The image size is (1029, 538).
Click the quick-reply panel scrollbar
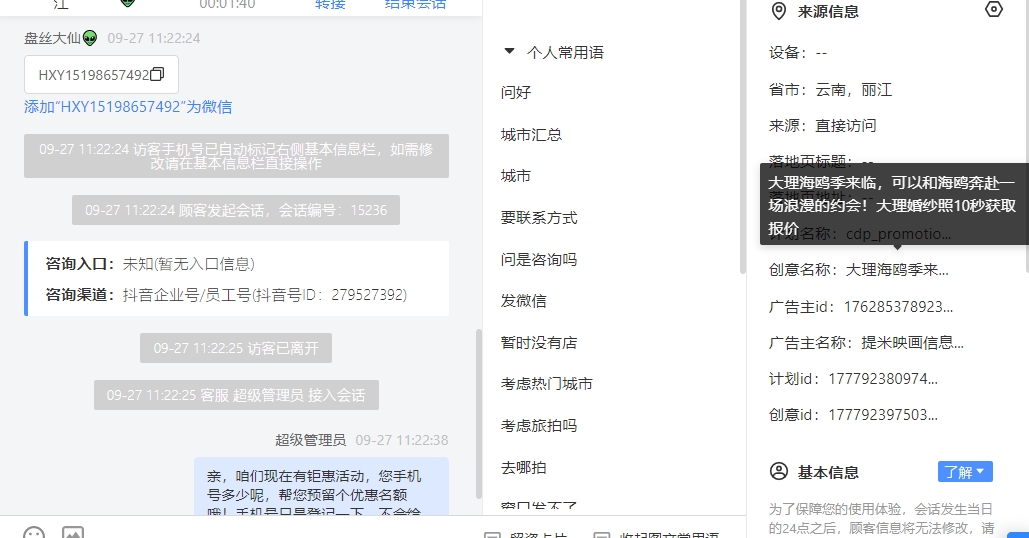(x=743, y=136)
